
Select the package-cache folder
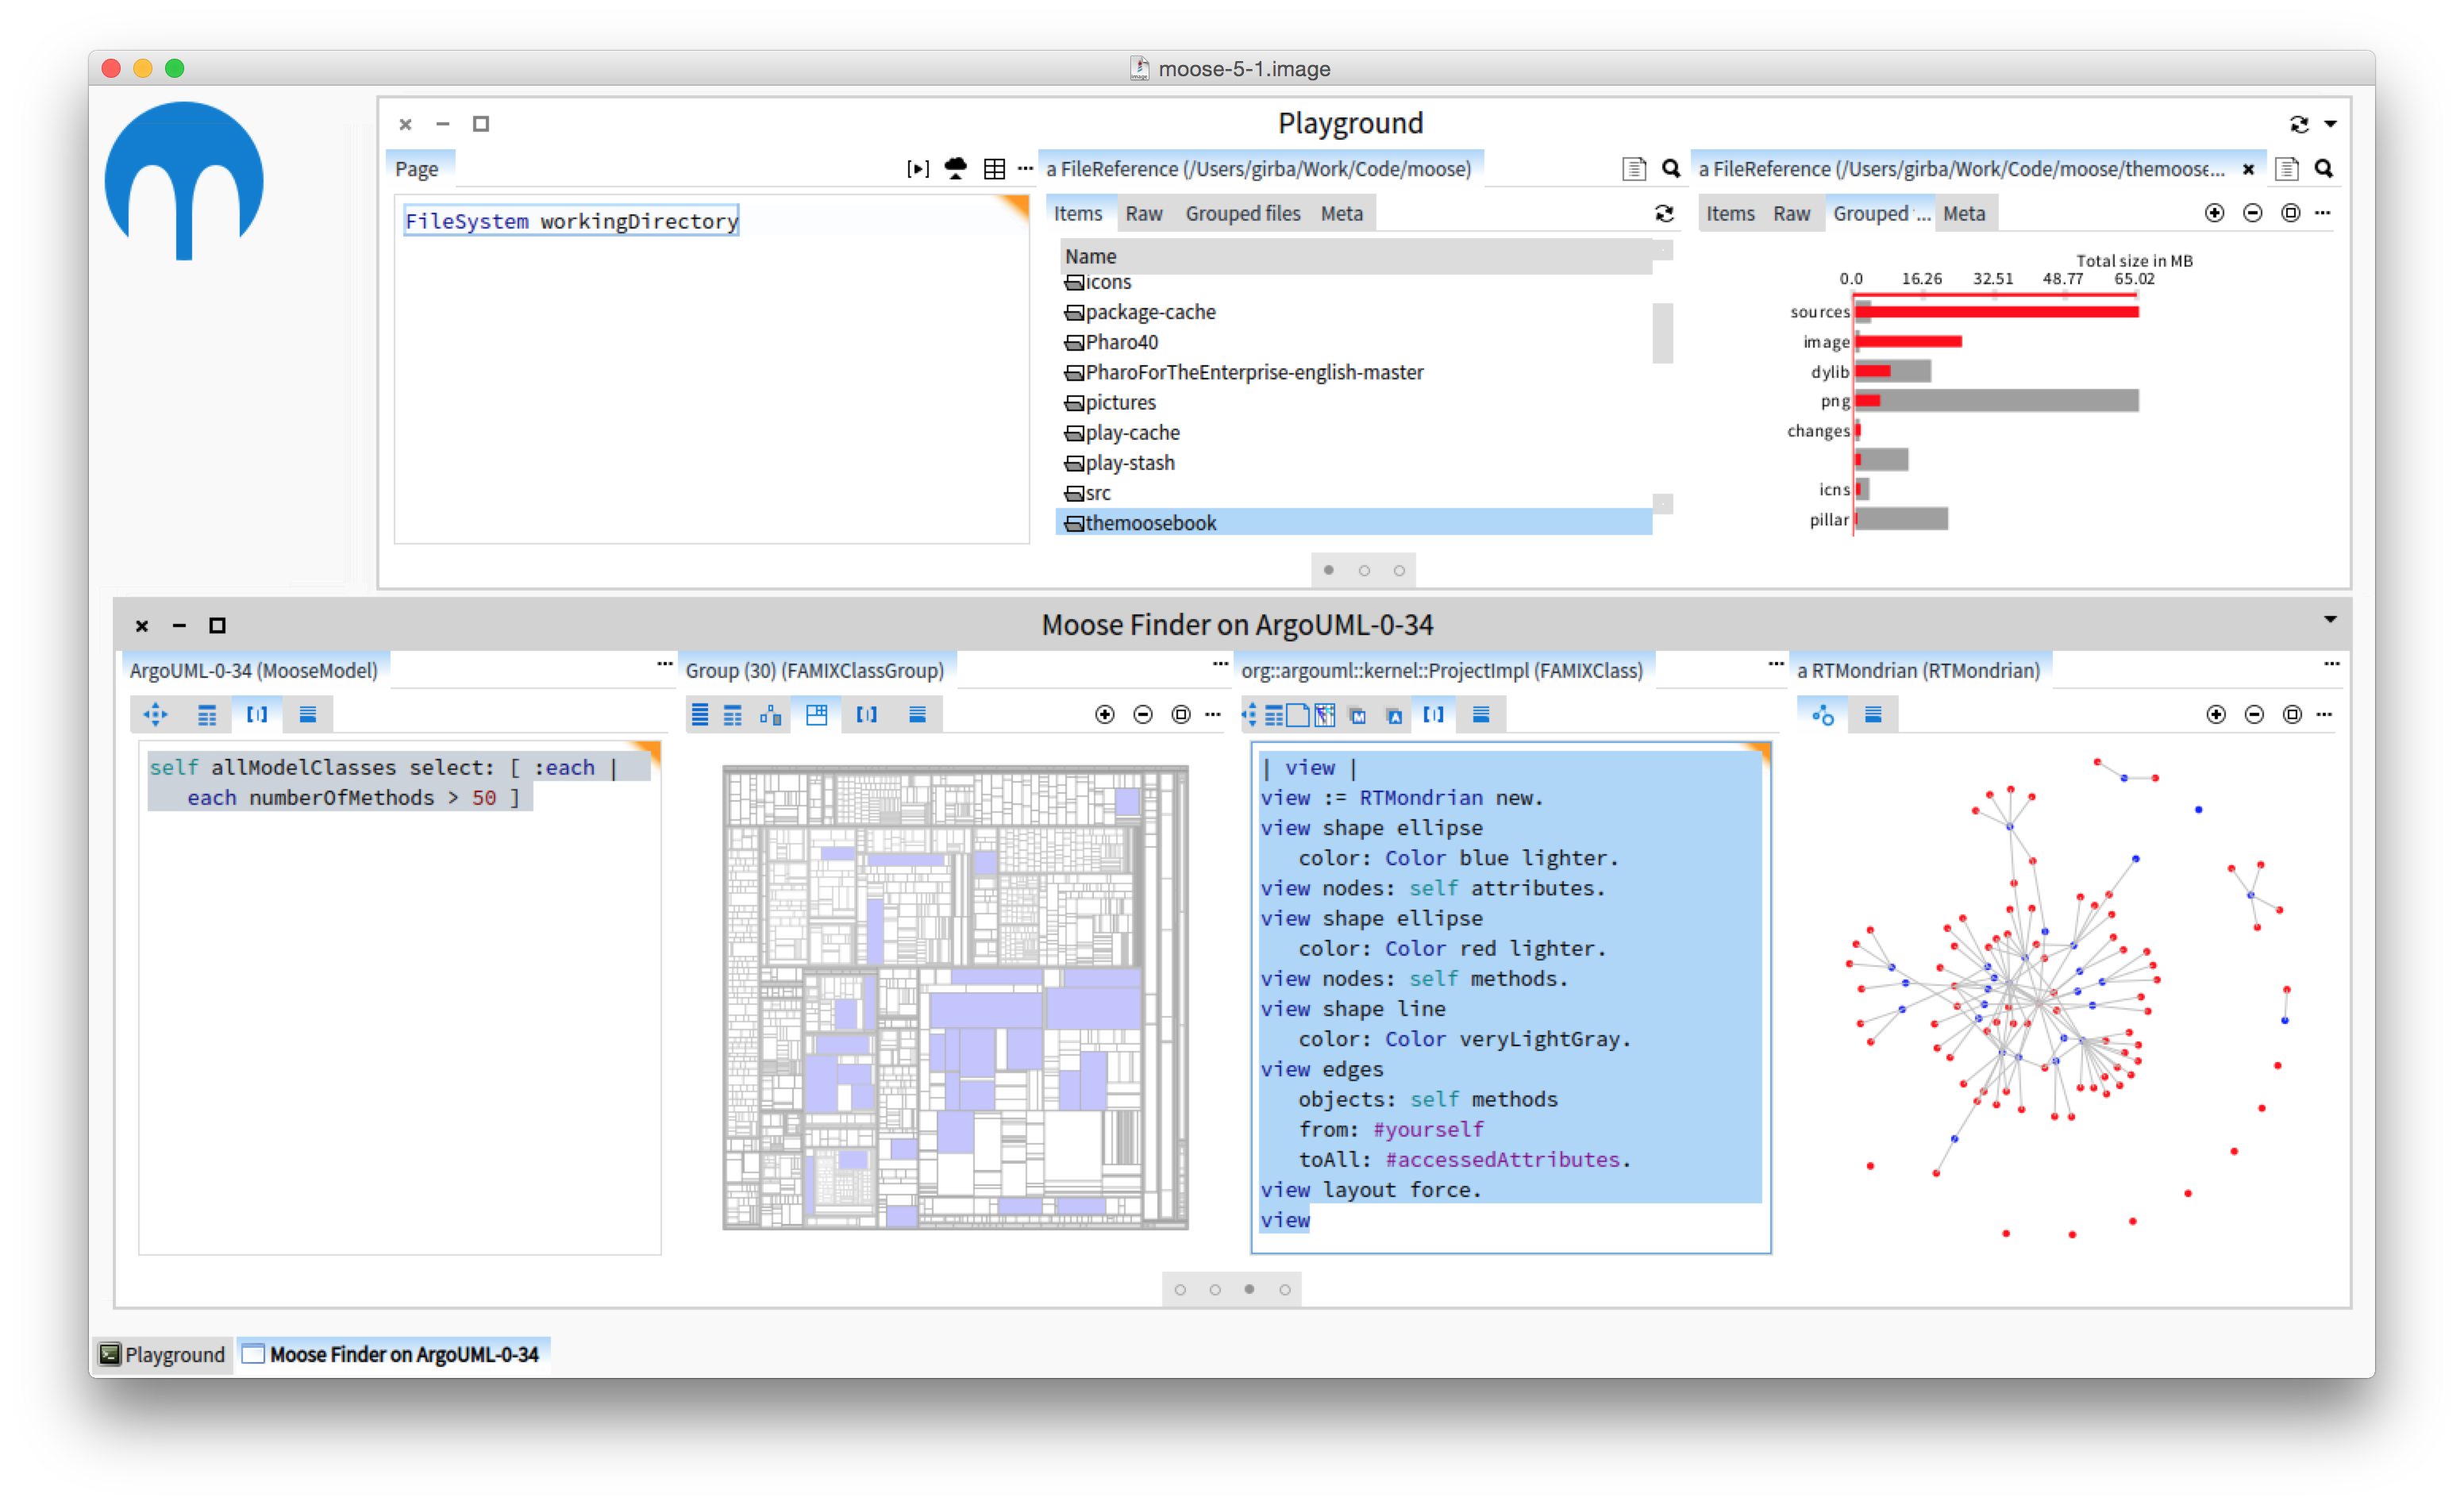1353,312
